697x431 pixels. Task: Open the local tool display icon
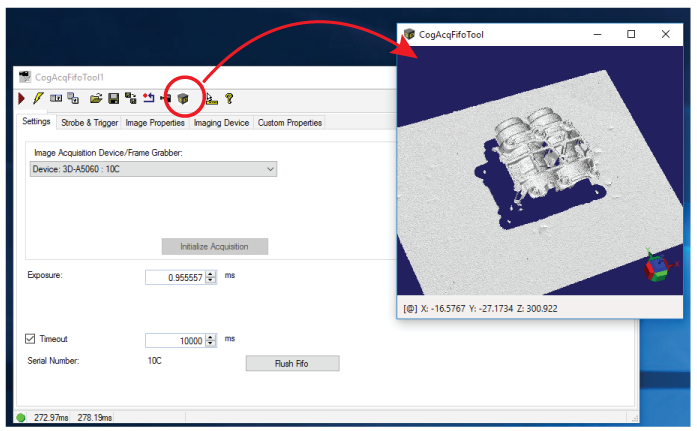[x=56, y=98]
